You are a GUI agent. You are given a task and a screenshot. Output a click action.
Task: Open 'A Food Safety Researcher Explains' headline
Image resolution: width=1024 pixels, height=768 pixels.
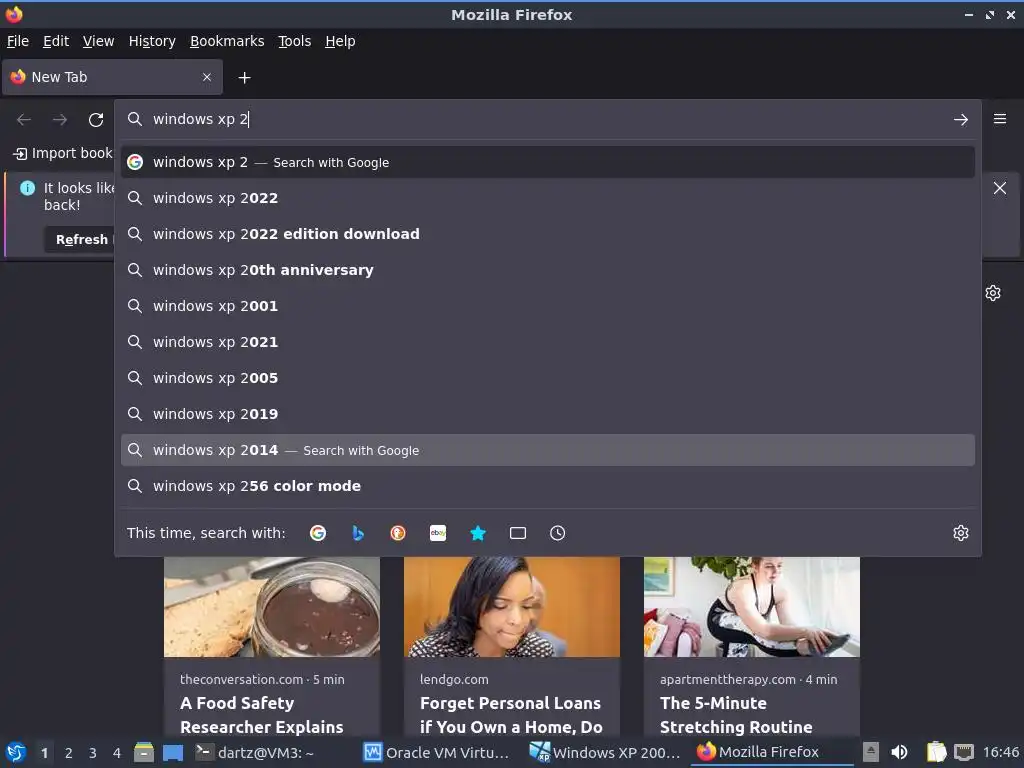click(262, 715)
